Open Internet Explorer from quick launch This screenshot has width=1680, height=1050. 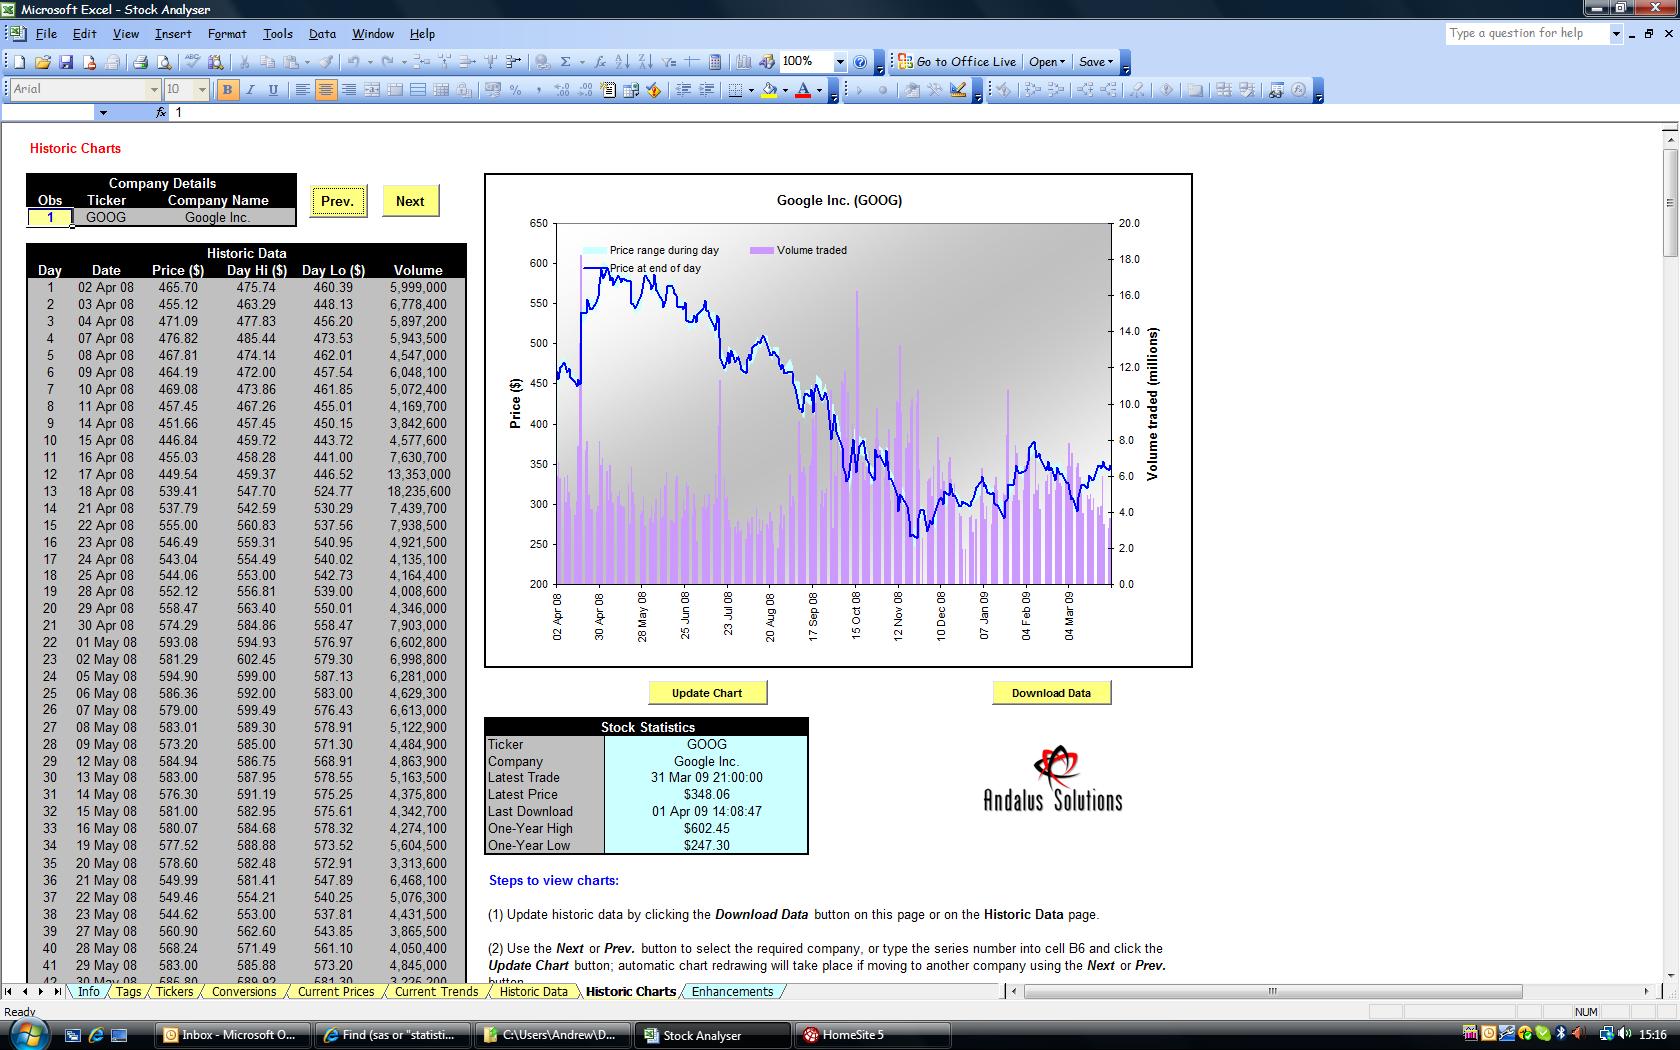pos(96,1035)
